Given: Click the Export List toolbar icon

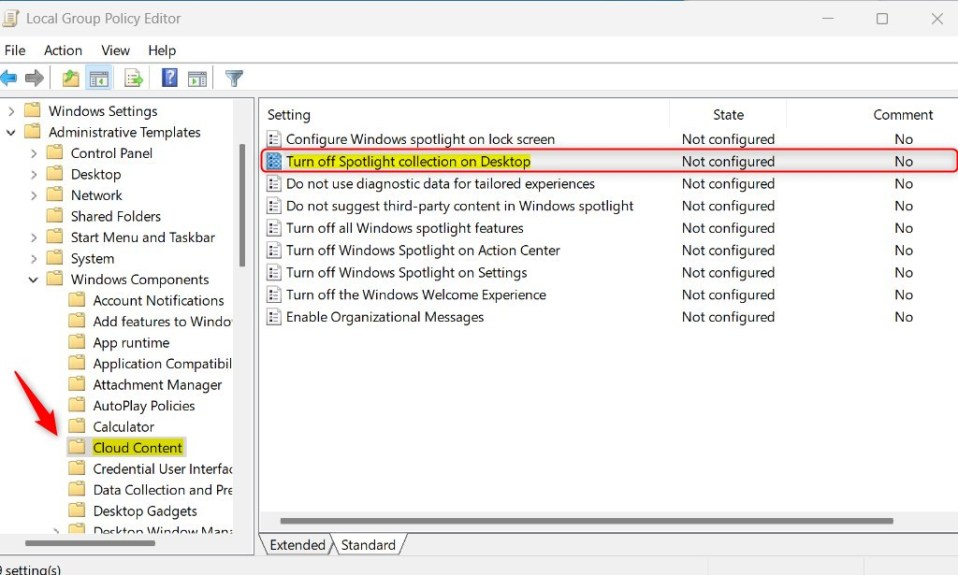Looking at the screenshot, I should 133,78.
